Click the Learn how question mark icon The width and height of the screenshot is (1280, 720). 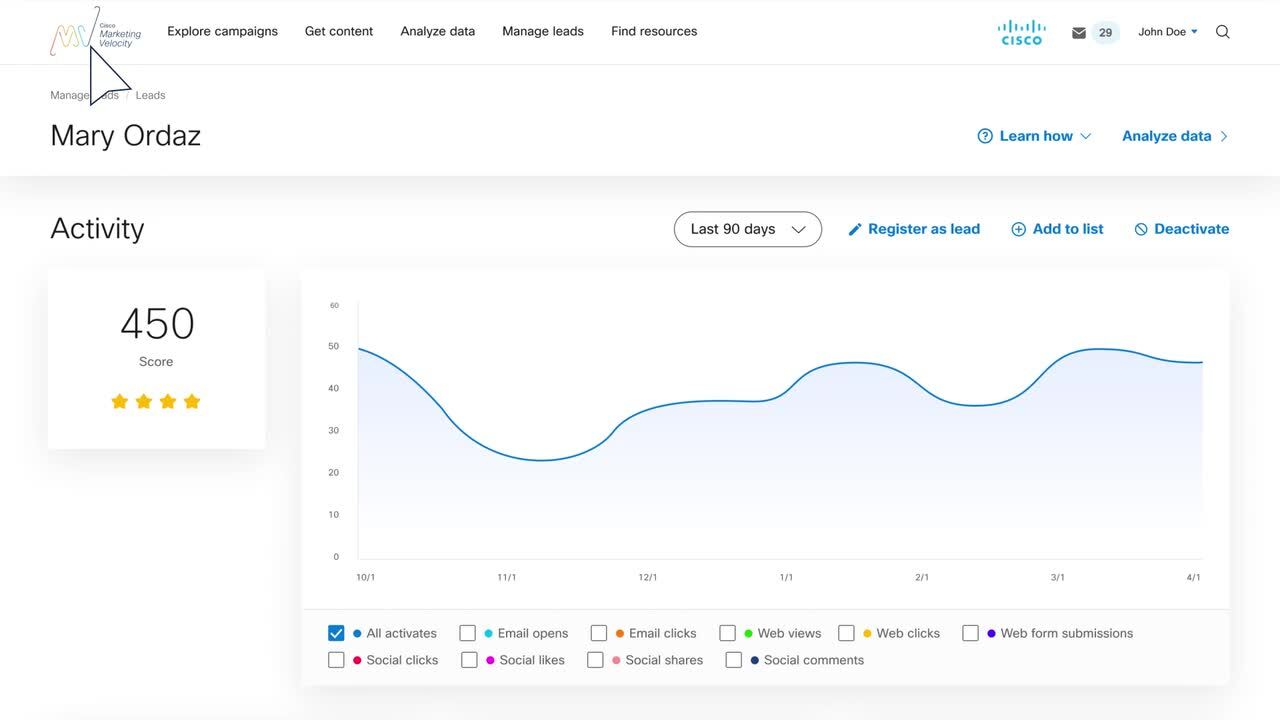coord(984,136)
